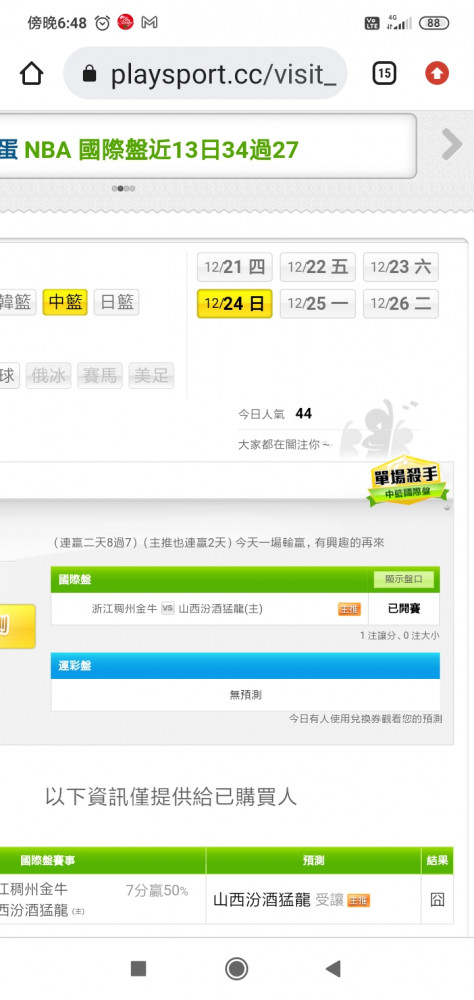This screenshot has height=1000, width=474.
Task: Tap the Chrome home icon
Action: coord(31,74)
